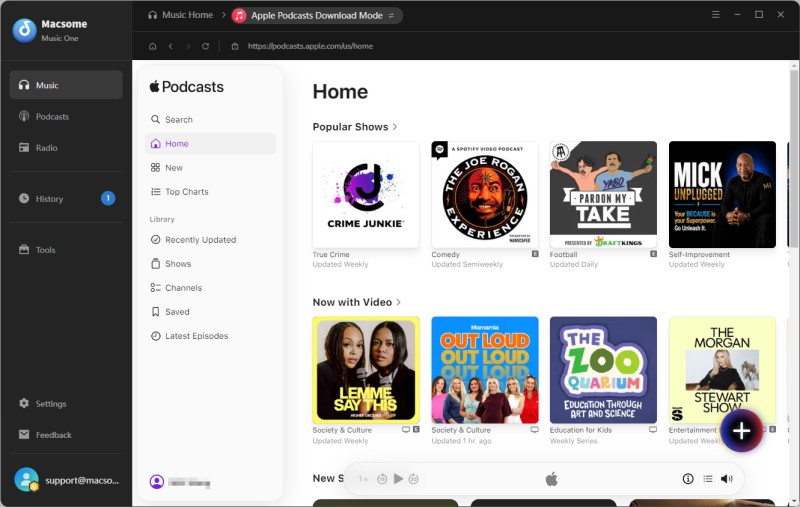Image resolution: width=800 pixels, height=507 pixels.
Task: Open the Out Loud podcast
Action: (x=485, y=370)
